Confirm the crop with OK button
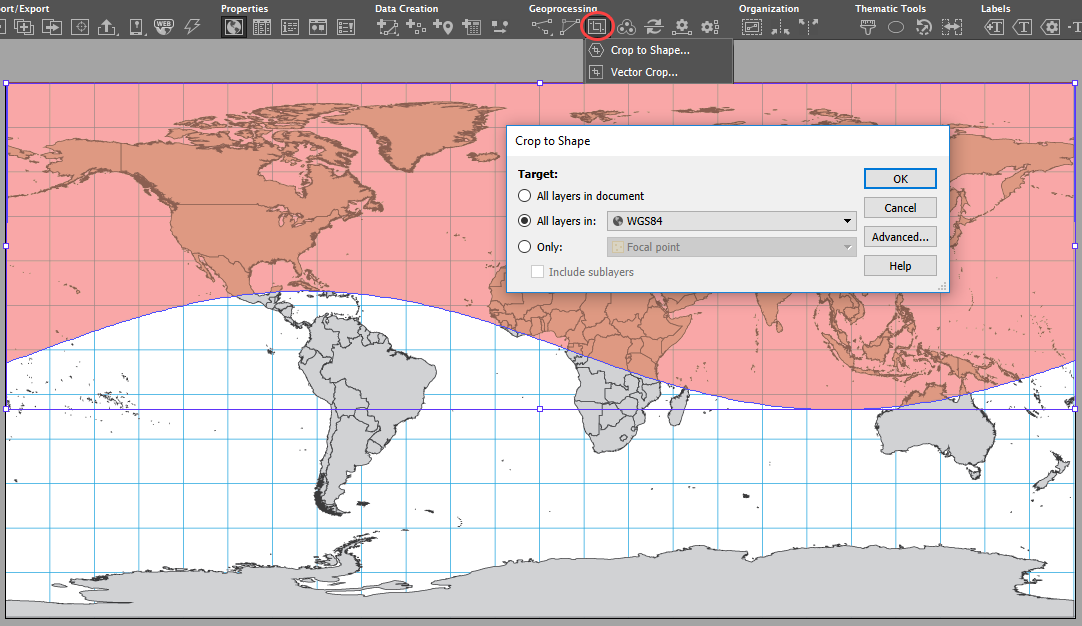The image size is (1082, 626). [x=900, y=179]
